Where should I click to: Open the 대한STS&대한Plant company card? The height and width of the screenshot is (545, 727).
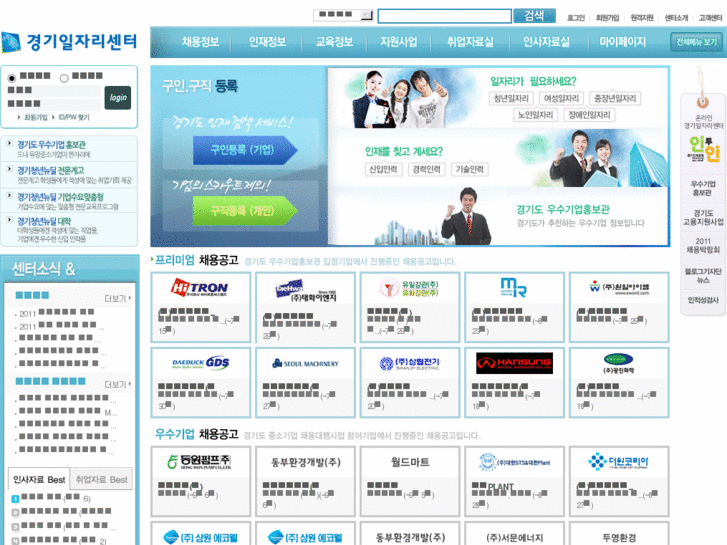[514, 481]
